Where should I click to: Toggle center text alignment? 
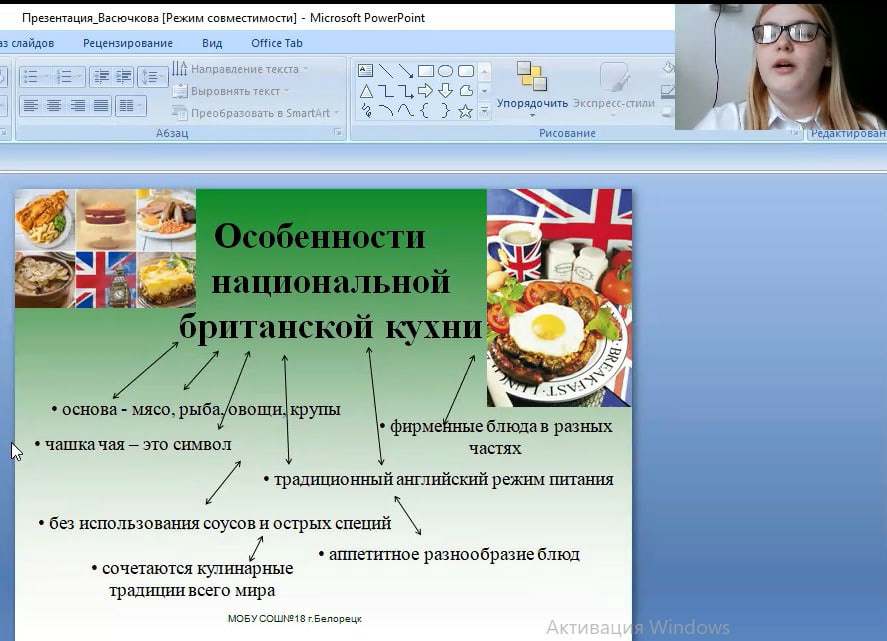point(54,105)
